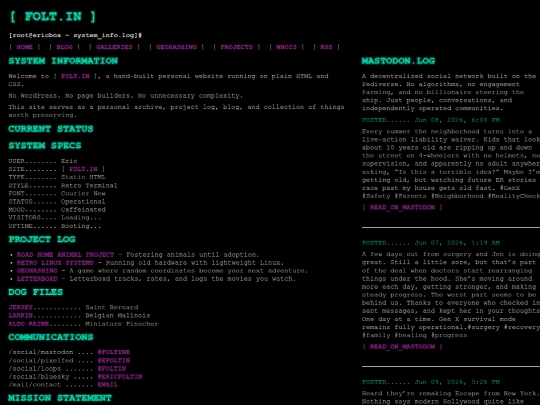
Task: Open the RSS feed link
Action: pyautogui.click(x=326, y=47)
